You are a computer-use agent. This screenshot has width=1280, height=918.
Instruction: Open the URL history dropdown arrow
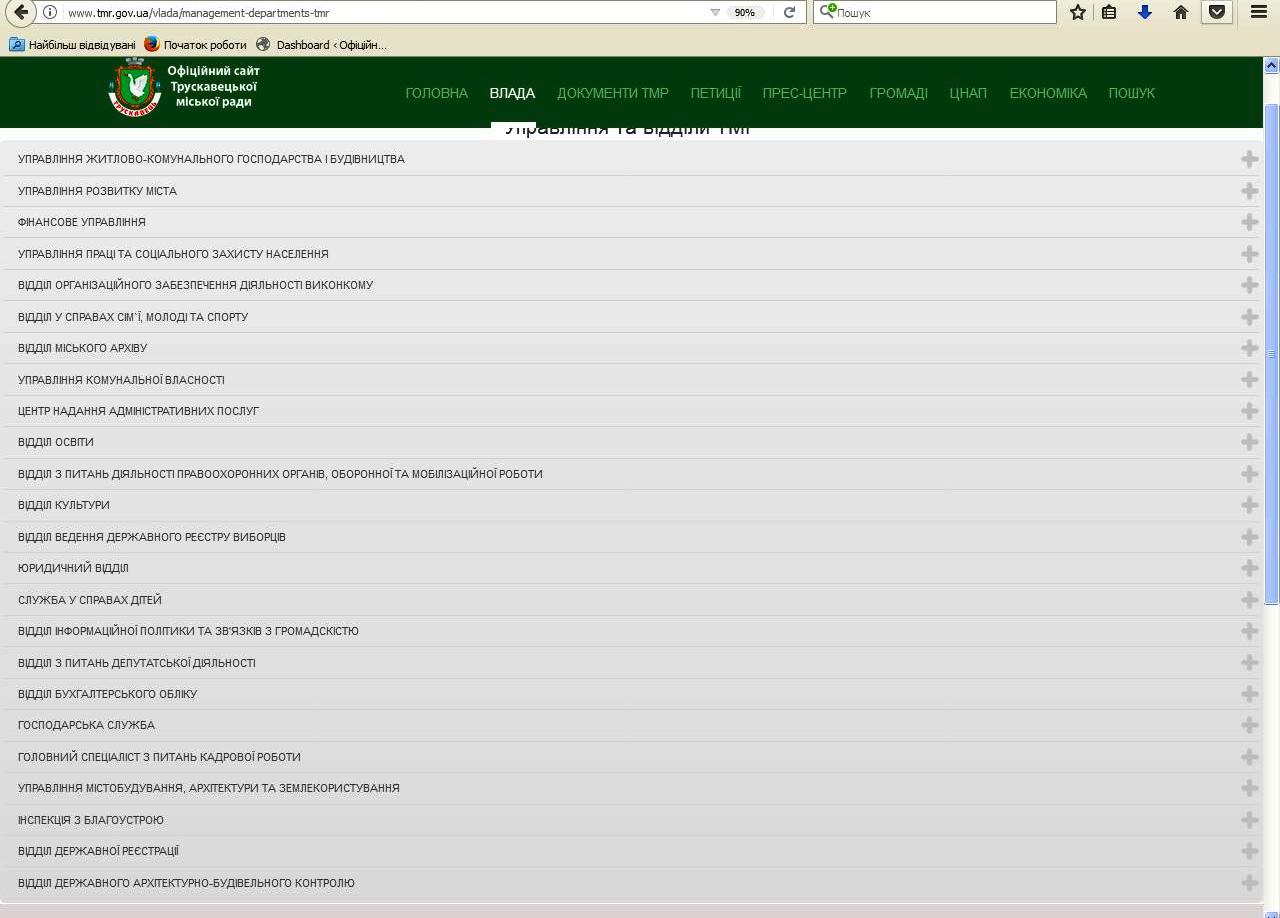(x=715, y=13)
